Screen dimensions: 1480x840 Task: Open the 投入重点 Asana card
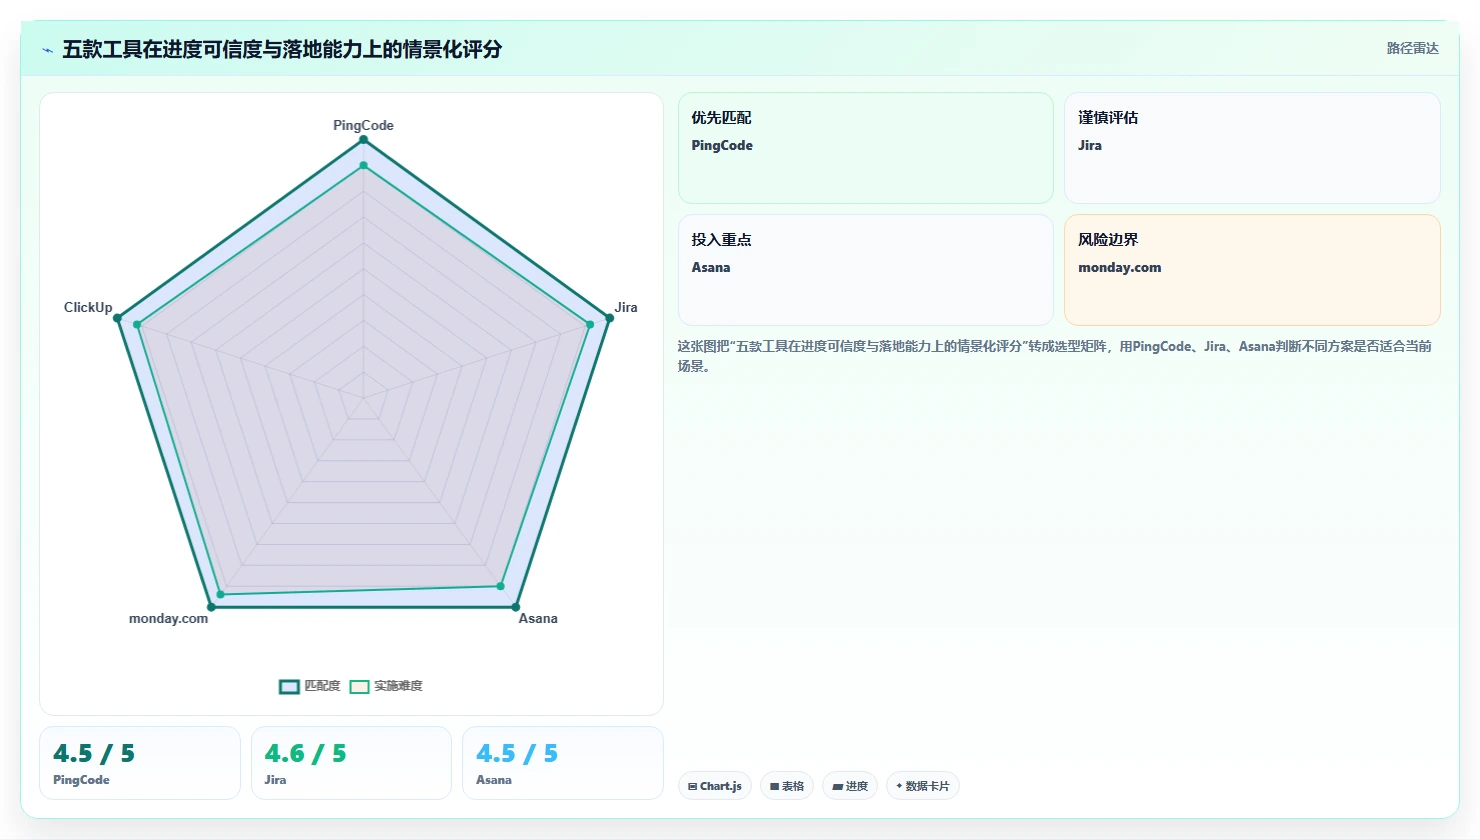click(x=866, y=270)
